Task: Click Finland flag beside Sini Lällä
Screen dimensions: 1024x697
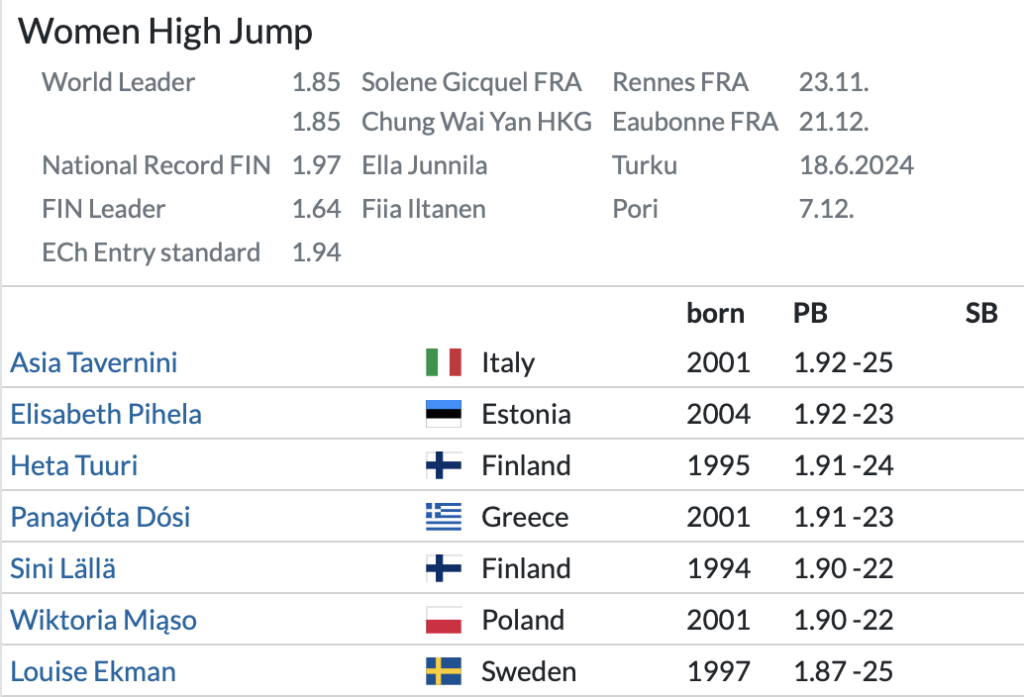Action: click(443, 568)
